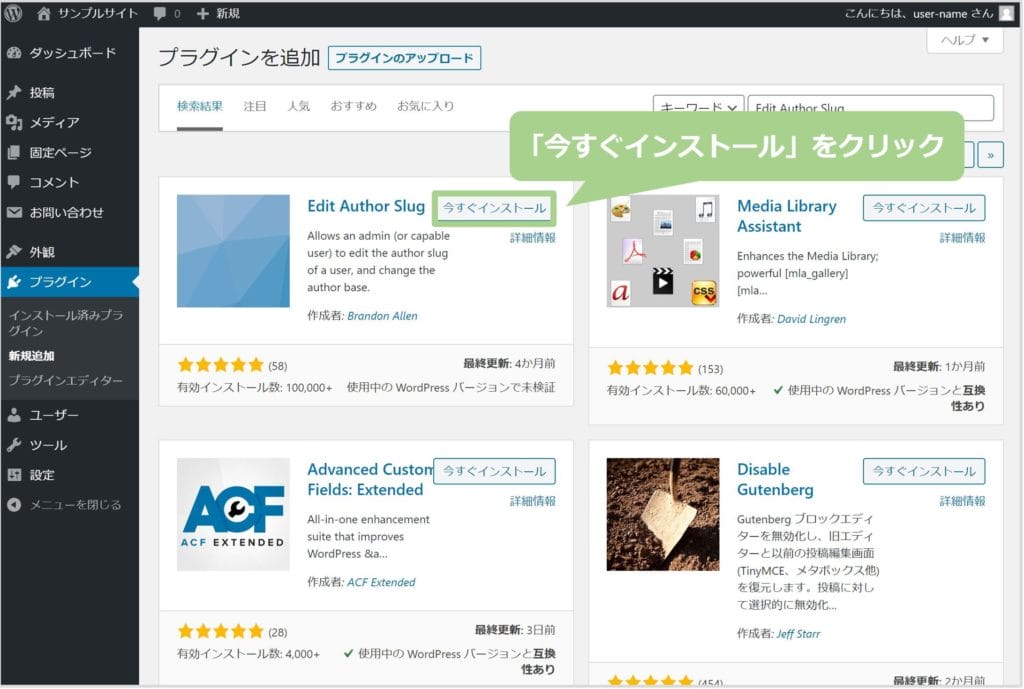Open 詳細情報 for Disable Gutenberg

tap(963, 501)
